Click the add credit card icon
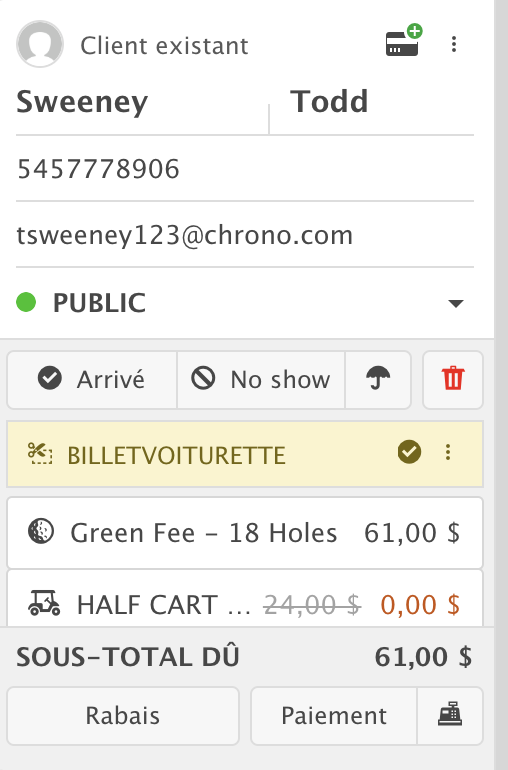Screen dimensions: 508x770 tap(403, 41)
